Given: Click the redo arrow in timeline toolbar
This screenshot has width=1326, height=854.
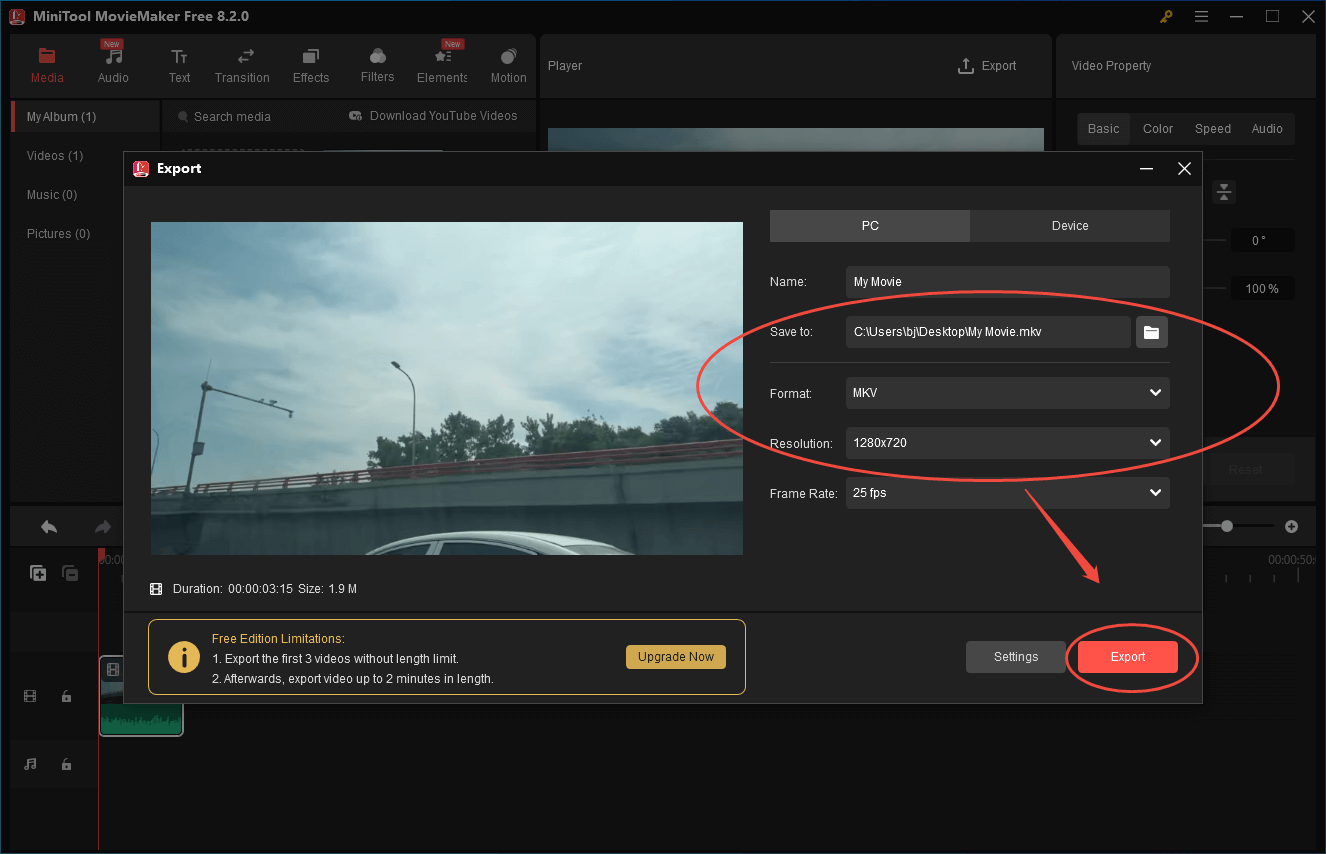Looking at the screenshot, I should [x=102, y=527].
